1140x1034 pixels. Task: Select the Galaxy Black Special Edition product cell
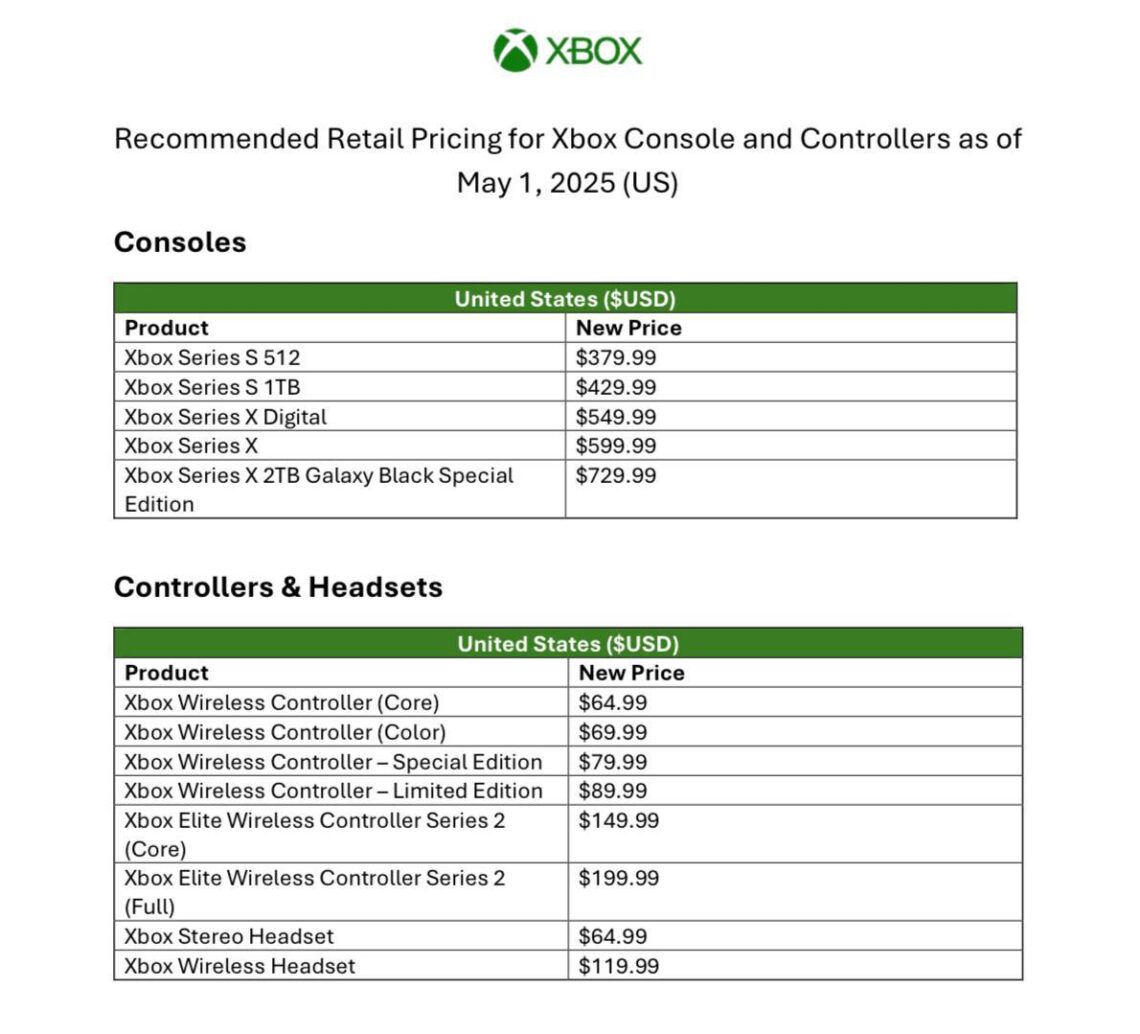pos(318,489)
